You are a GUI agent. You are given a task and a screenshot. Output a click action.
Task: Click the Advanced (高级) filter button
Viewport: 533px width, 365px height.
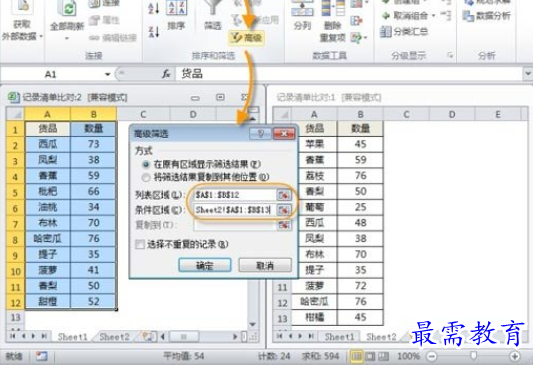coord(246,38)
